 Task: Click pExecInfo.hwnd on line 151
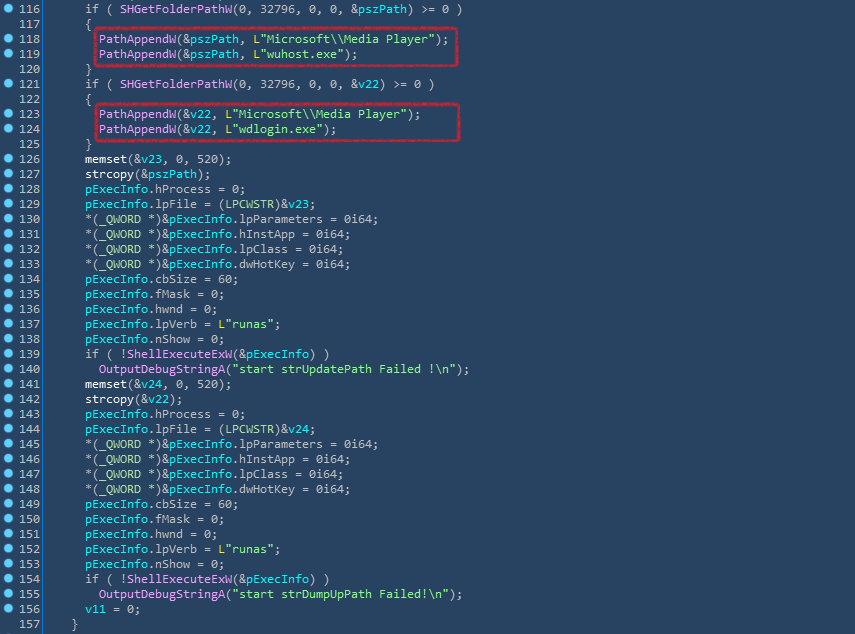pos(134,534)
